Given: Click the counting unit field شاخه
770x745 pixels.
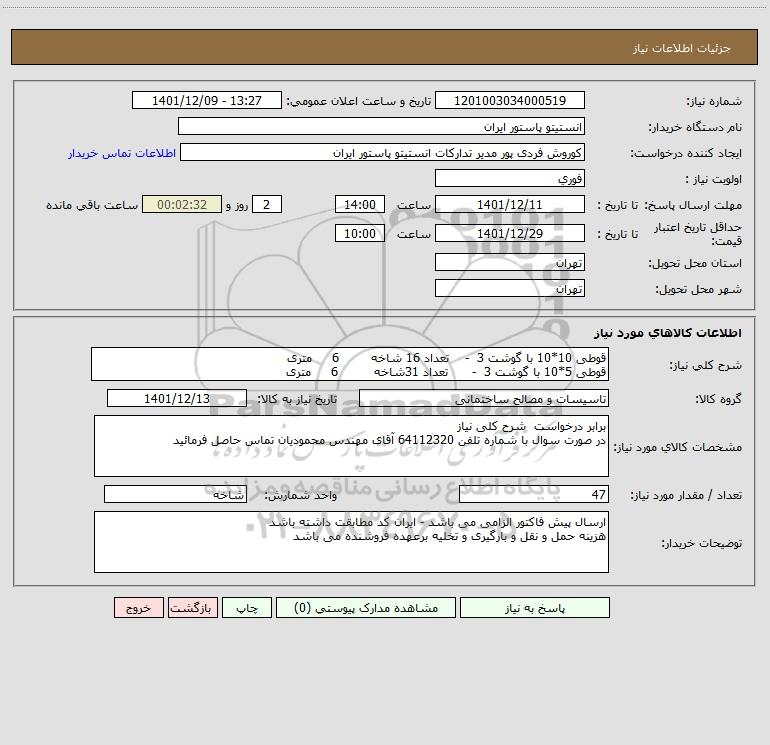Looking at the screenshot, I should click(175, 494).
